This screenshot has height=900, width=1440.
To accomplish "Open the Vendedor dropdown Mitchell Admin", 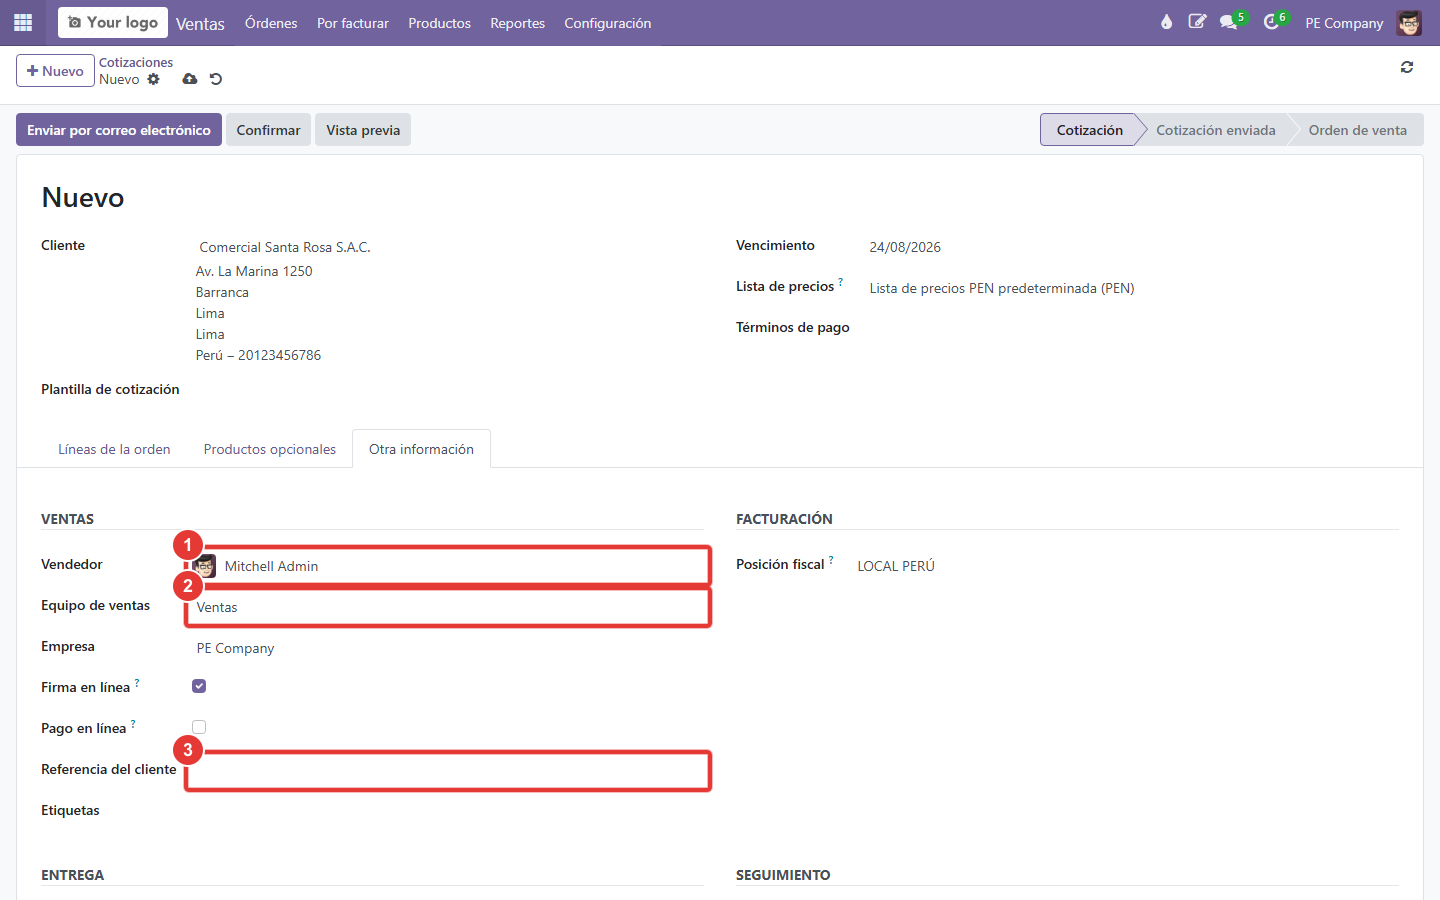I will pos(448,566).
